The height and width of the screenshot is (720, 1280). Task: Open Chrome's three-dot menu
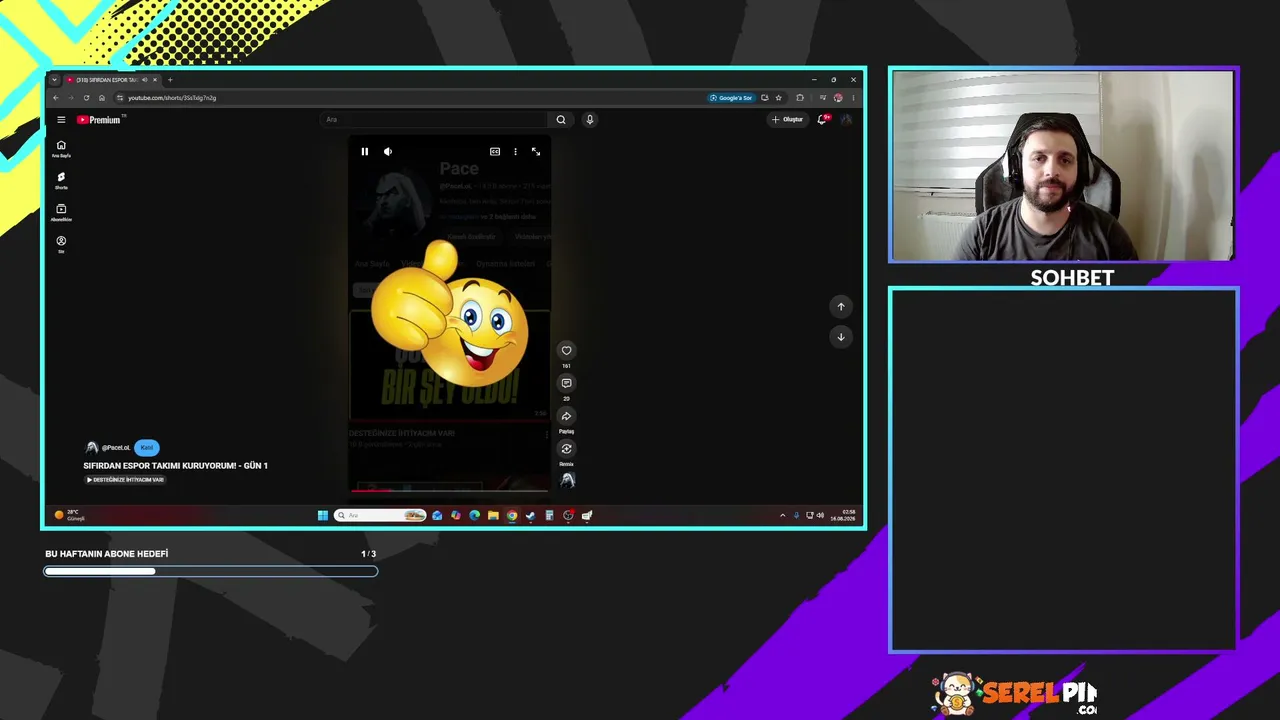[x=853, y=98]
